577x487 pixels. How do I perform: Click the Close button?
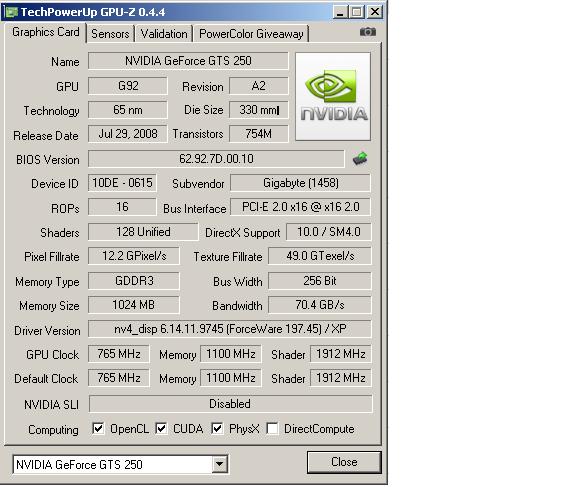tap(344, 462)
